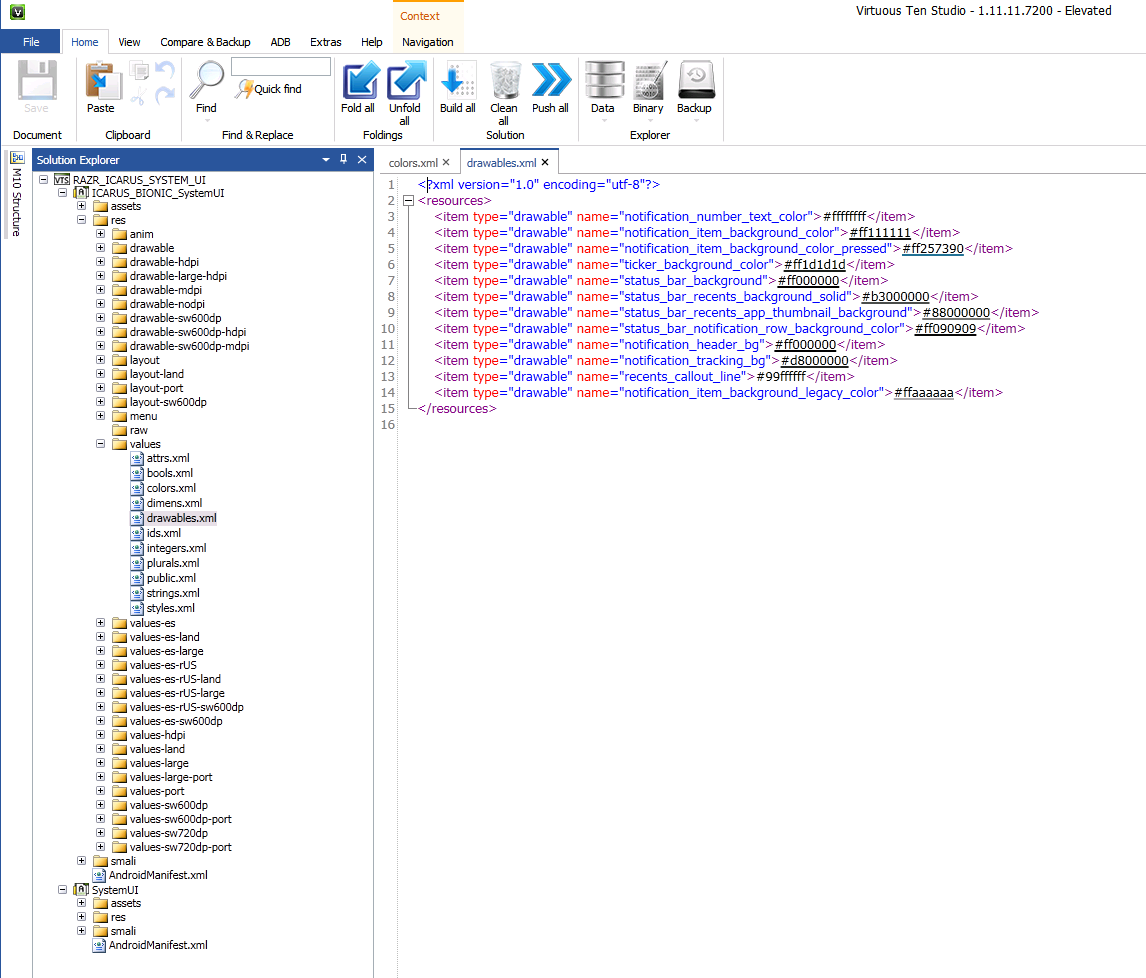Open the Compare & Backup ribbon tab
The image size is (1146, 978).
[x=205, y=42]
